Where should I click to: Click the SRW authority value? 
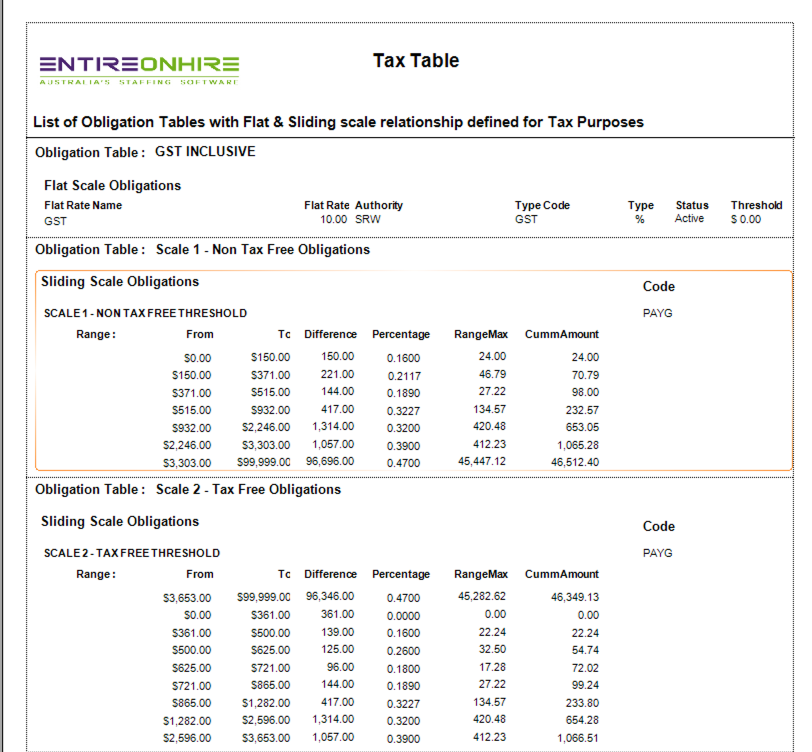pyautogui.click(x=367, y=219)
